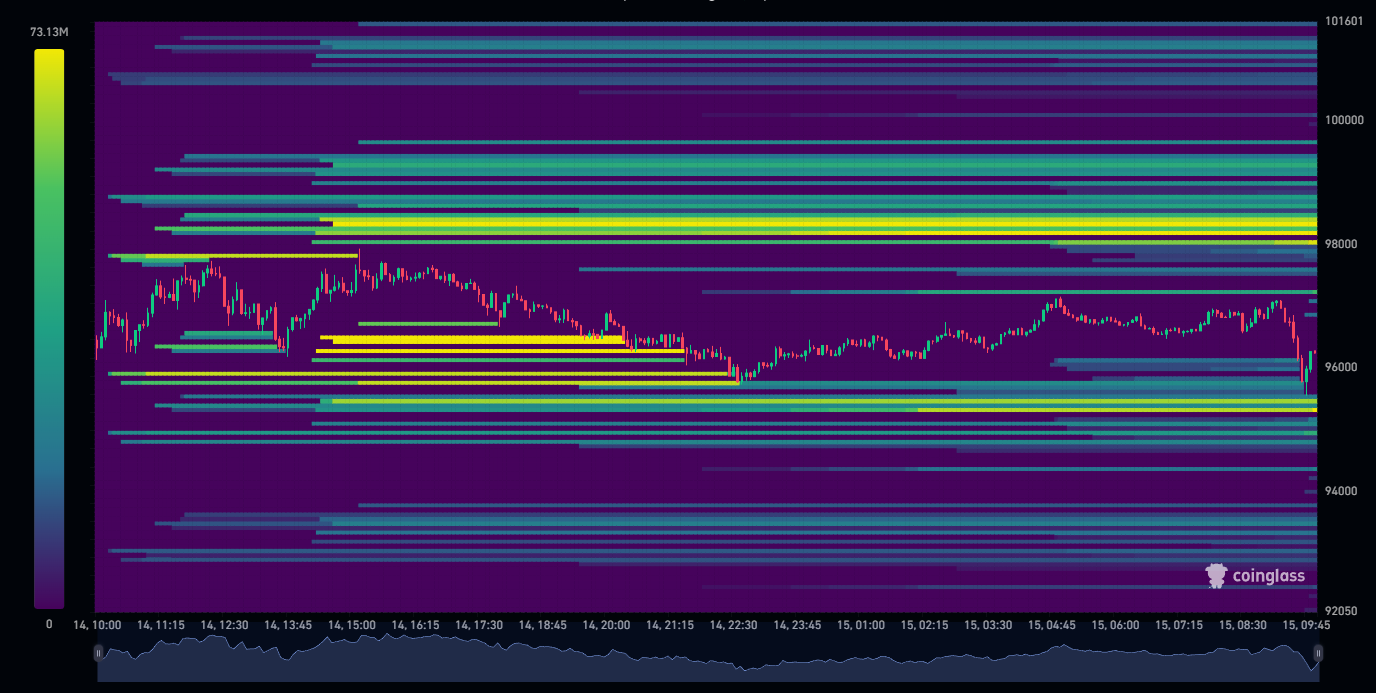Click the '15, 08:30' time axis label
This screenshot has height=693, width=1376.
[1242, 625]
